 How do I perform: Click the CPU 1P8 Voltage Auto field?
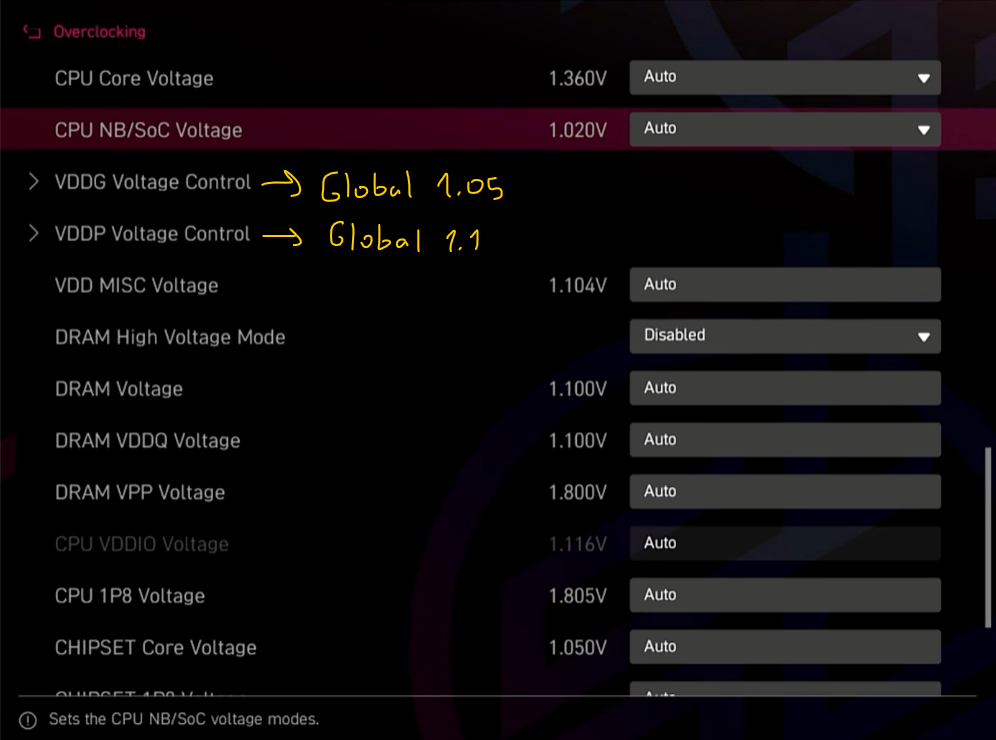point(785,595)
